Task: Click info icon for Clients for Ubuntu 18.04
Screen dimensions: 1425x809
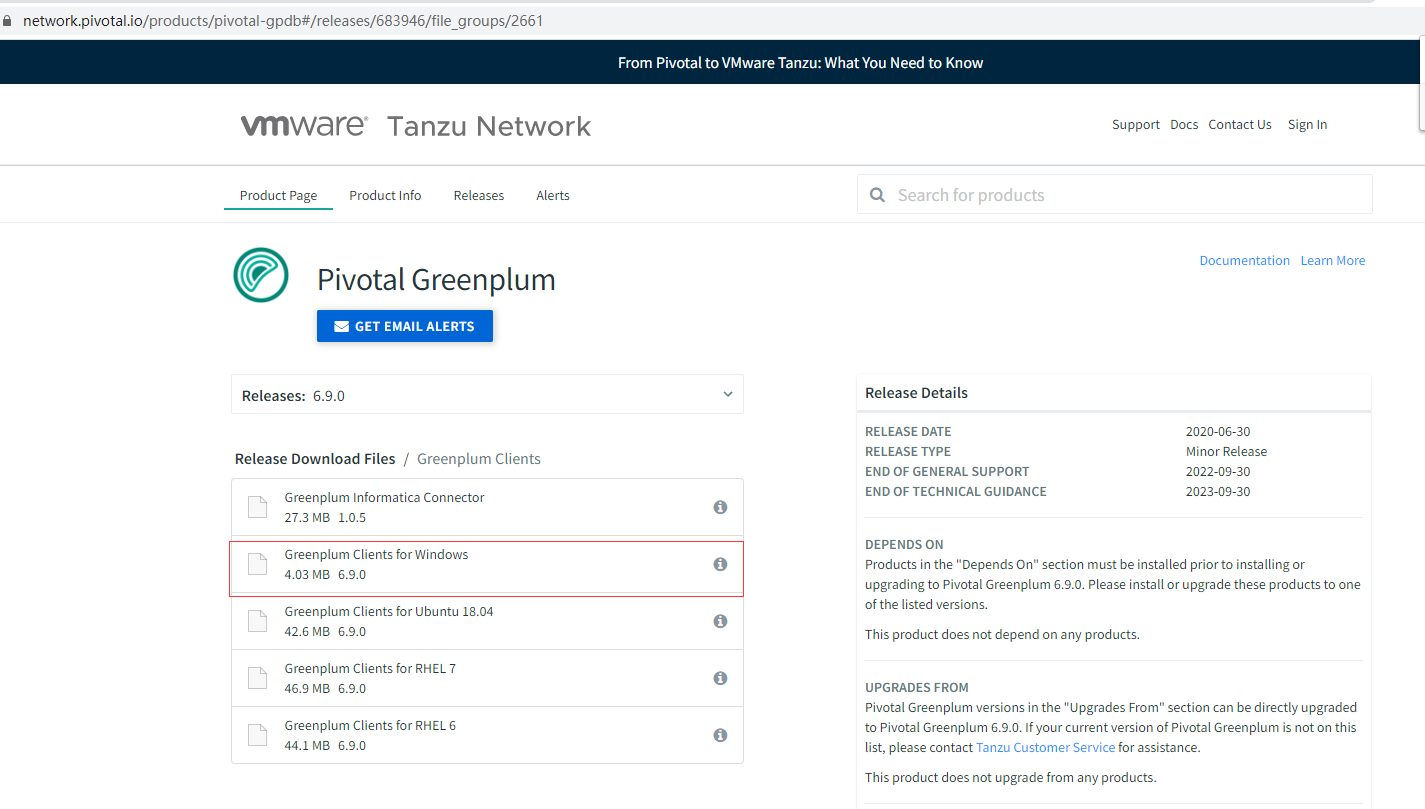Action: tap(720, 621)
